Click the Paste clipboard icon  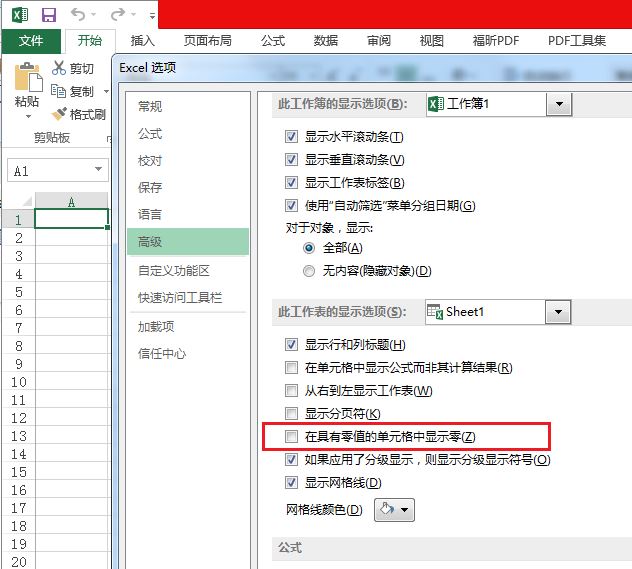pos(28,77)
